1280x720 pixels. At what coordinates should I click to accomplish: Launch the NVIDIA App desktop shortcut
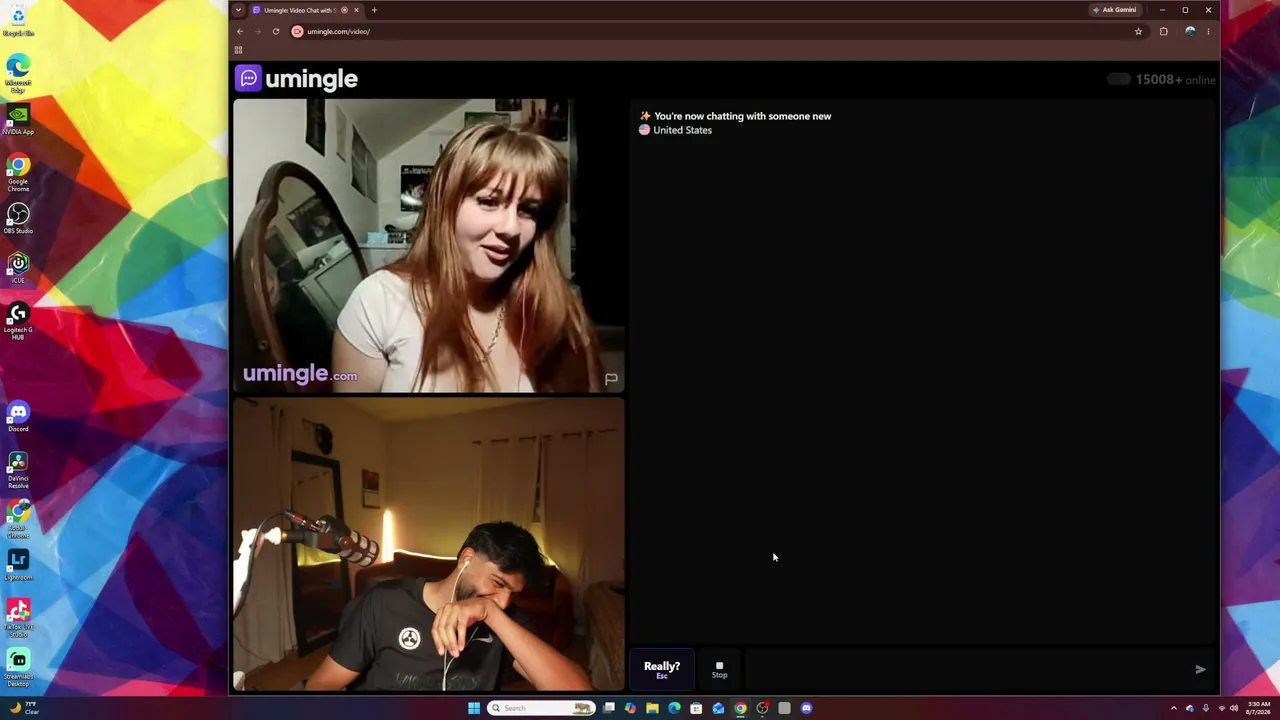[18, 120]
